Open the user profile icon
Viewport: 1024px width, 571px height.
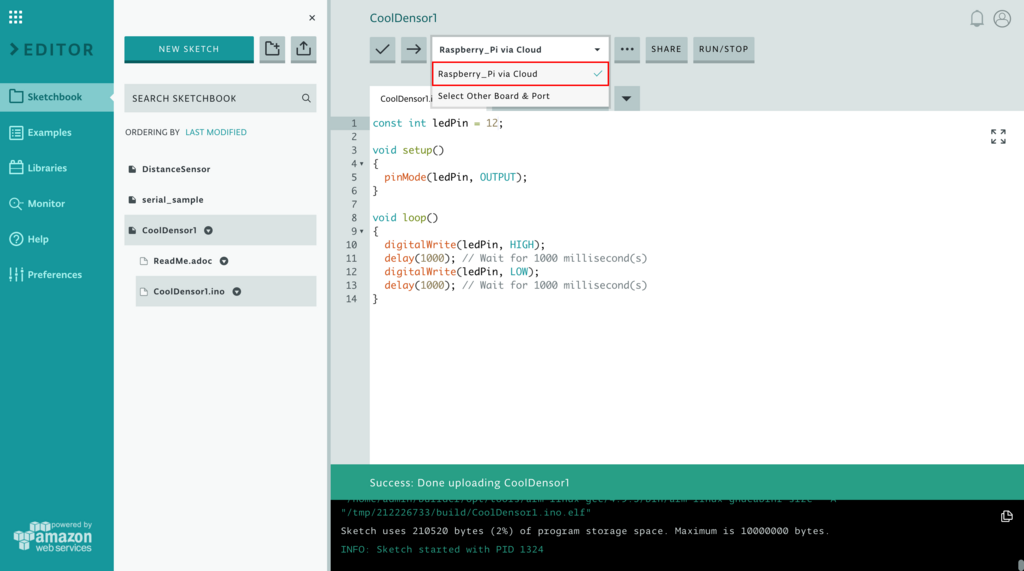point(1002,18)
